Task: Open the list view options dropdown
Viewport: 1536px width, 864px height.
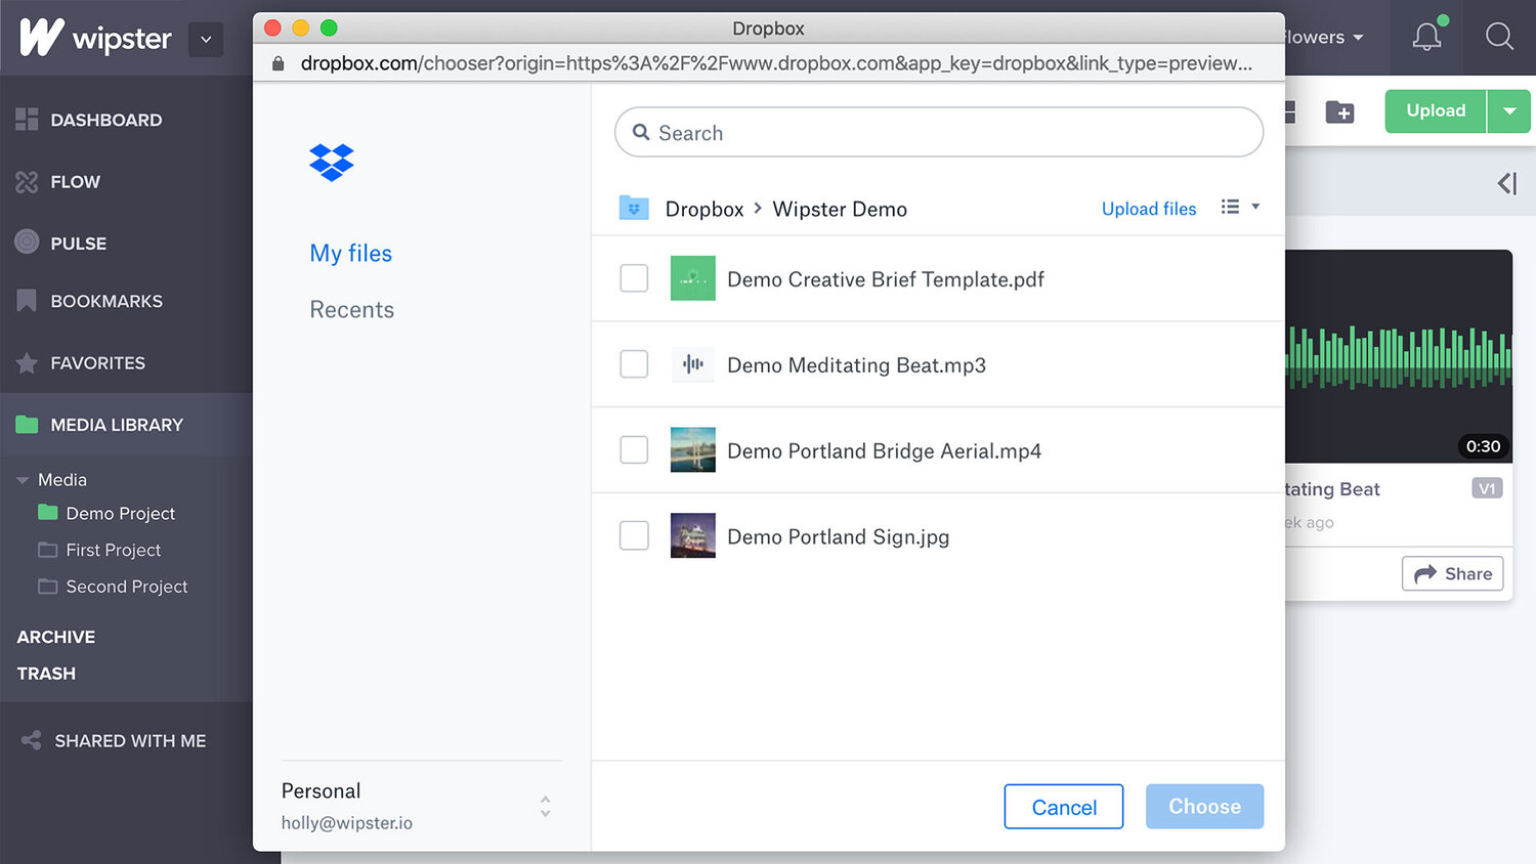Action: pyautogui.click(x=1239, y=207)
